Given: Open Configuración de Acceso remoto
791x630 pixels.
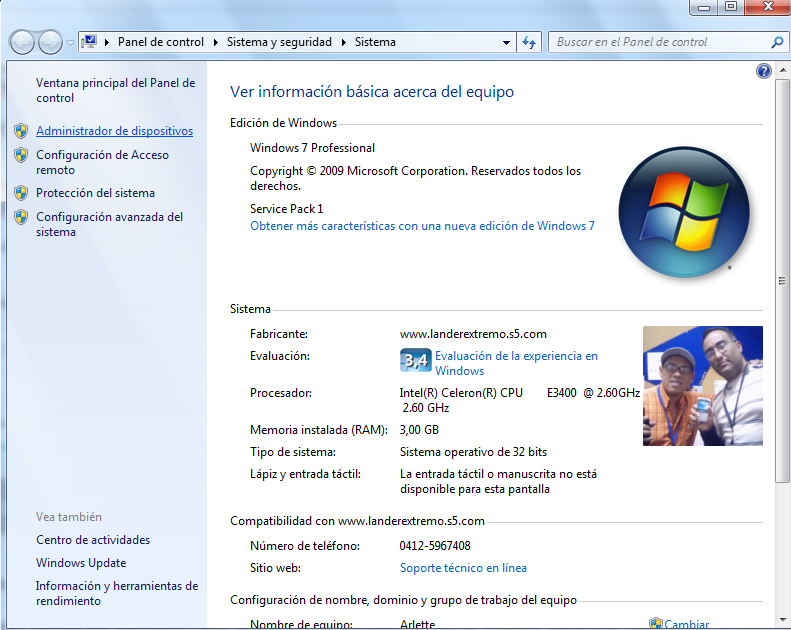Looking at the screenshot, I should coord(102,162).
